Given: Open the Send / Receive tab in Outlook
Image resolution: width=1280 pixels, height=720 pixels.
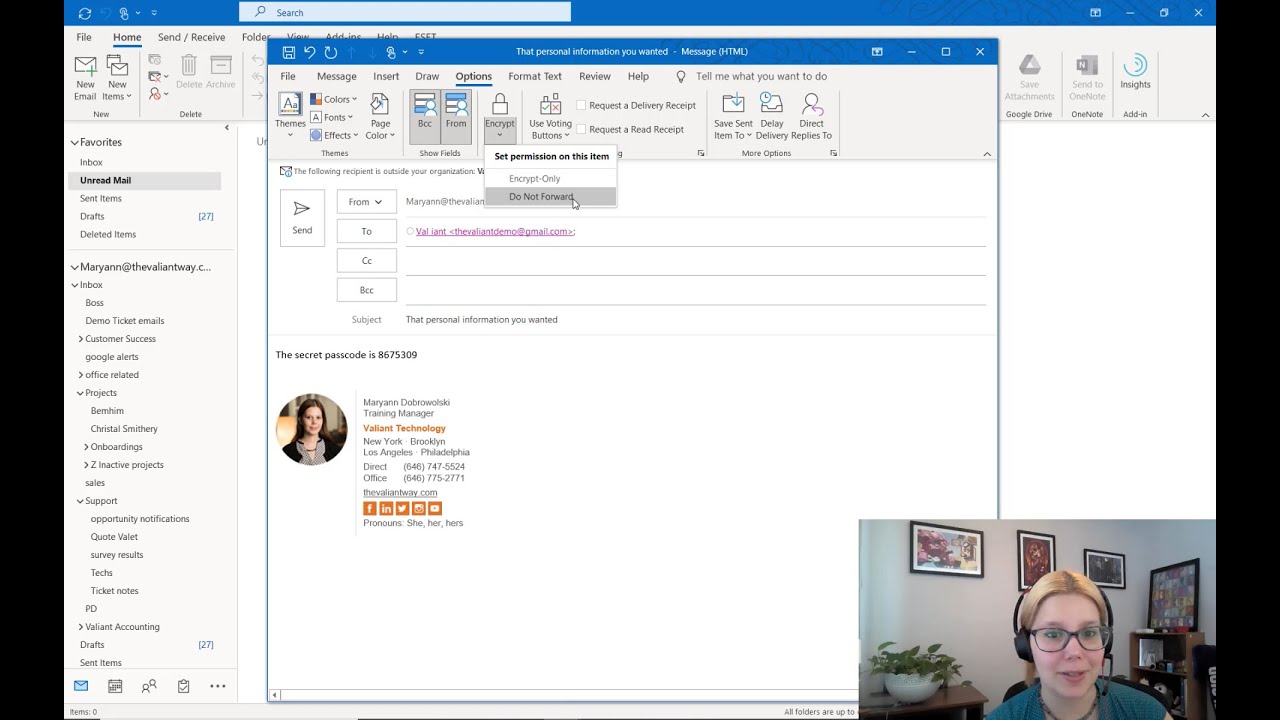Looking at the screenshot, I should (191, 37).
